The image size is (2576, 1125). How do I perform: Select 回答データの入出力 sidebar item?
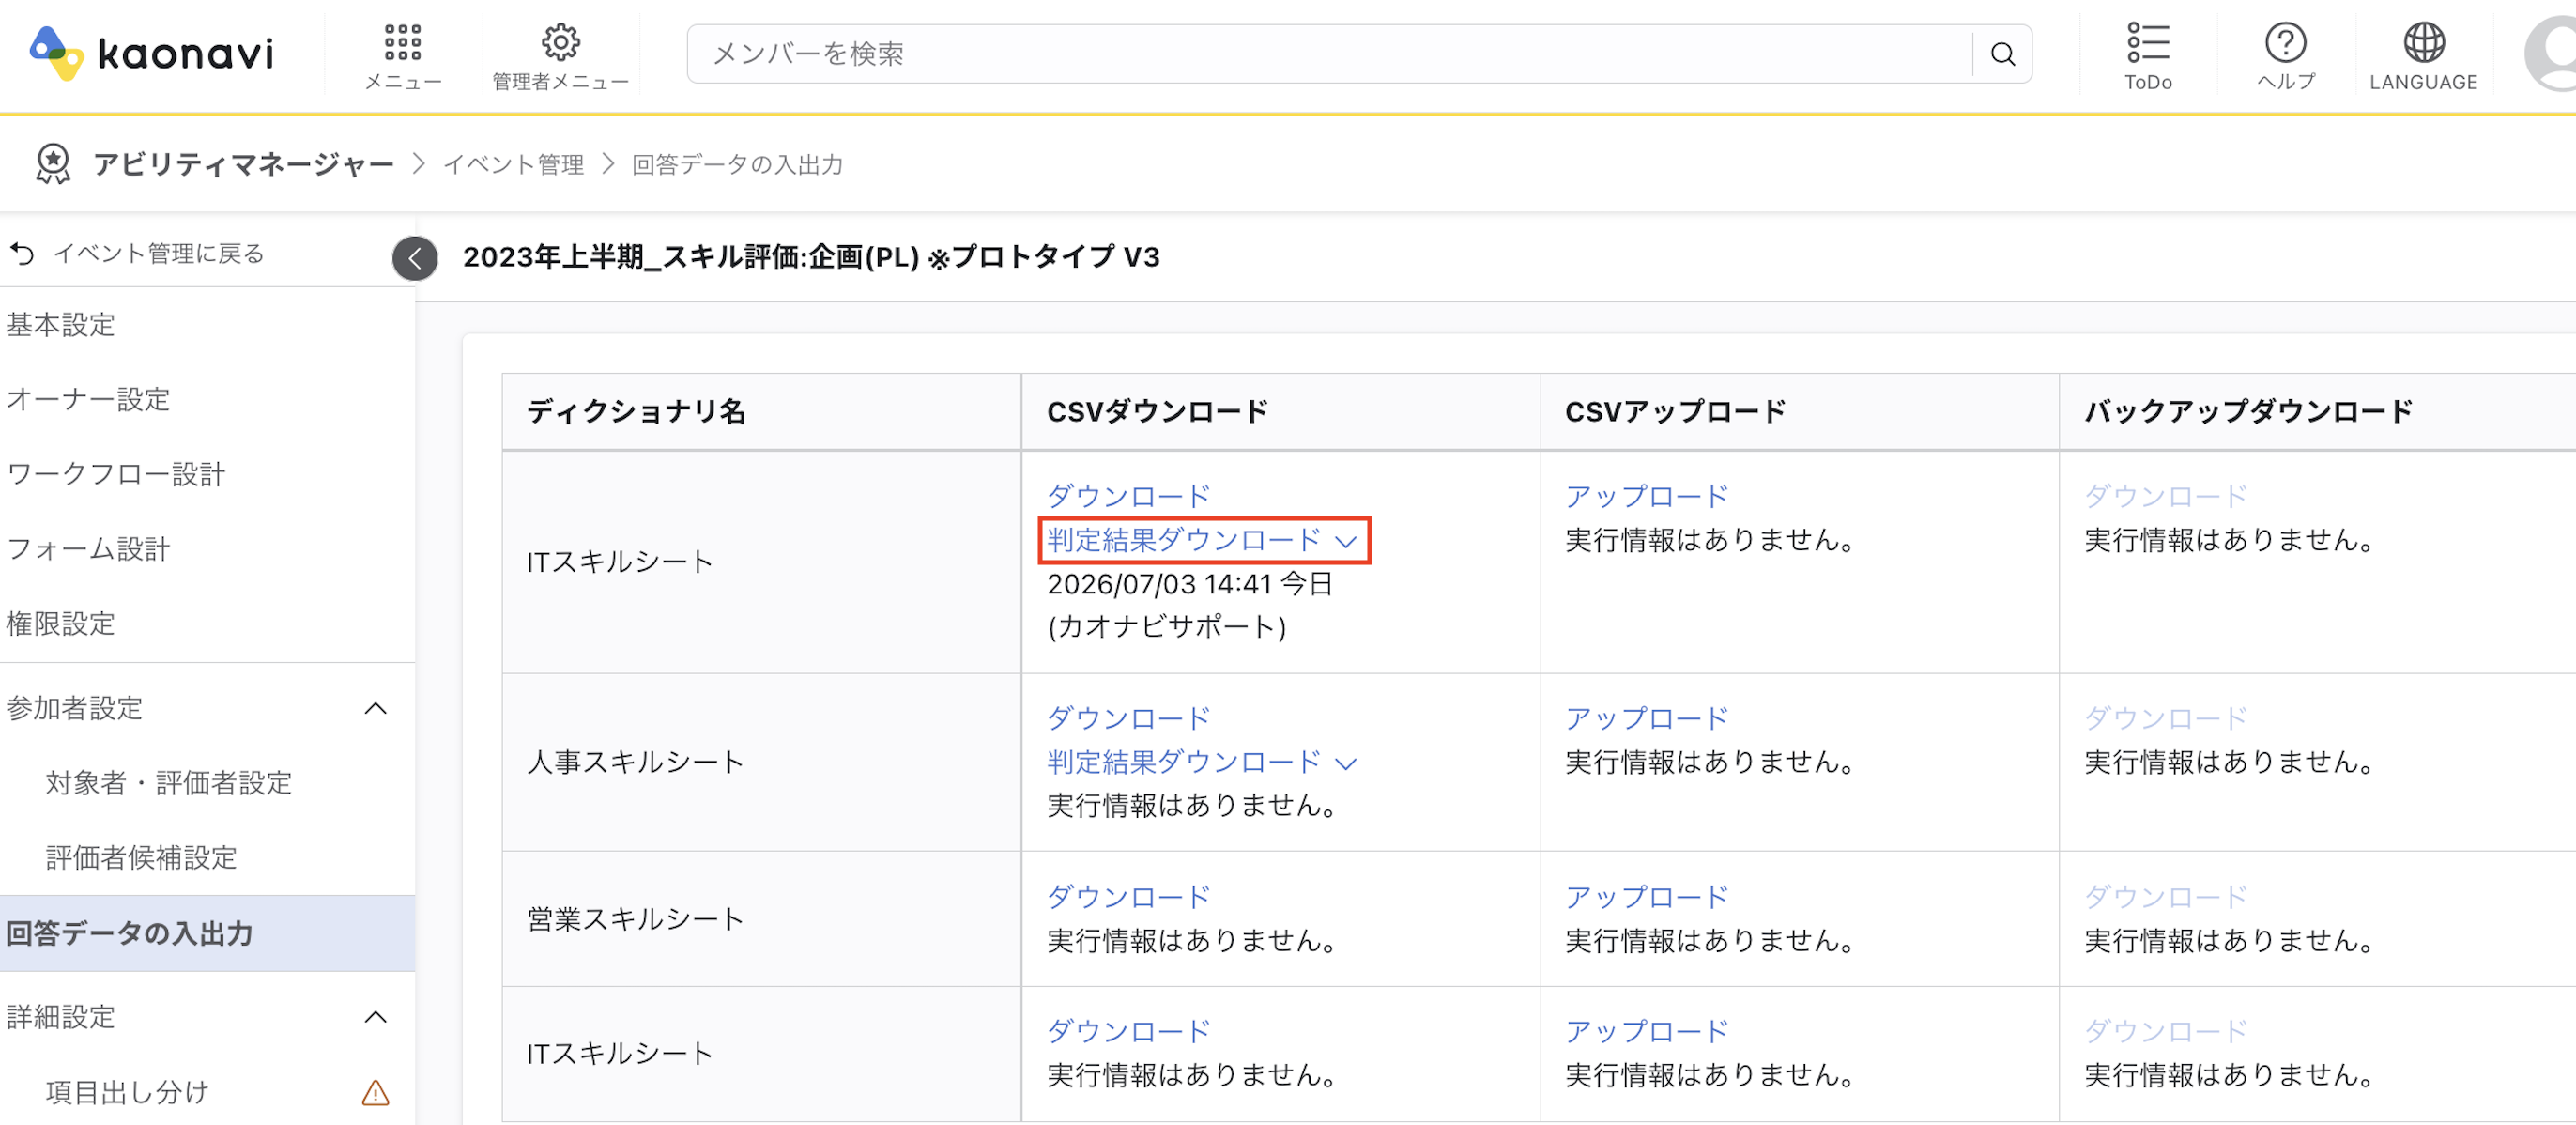click(x=207, y=933)
